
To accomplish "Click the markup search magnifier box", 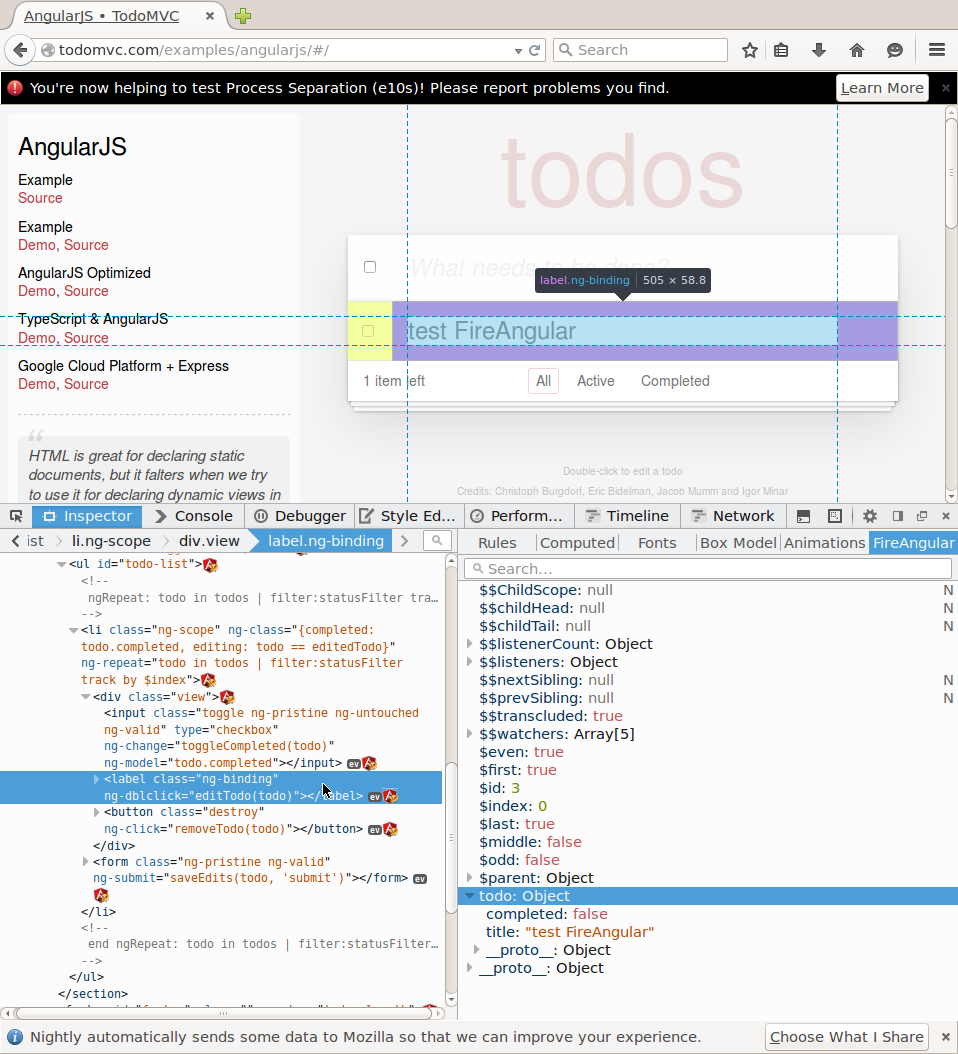I will point(437,540).
